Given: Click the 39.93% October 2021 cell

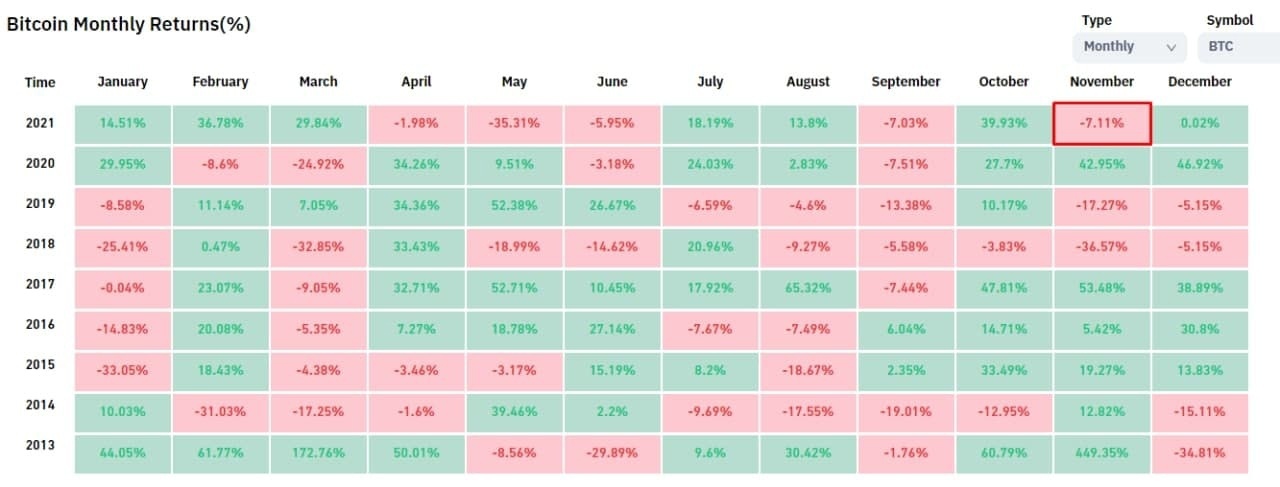Looking at the screenshot, I should [1004, 124].
